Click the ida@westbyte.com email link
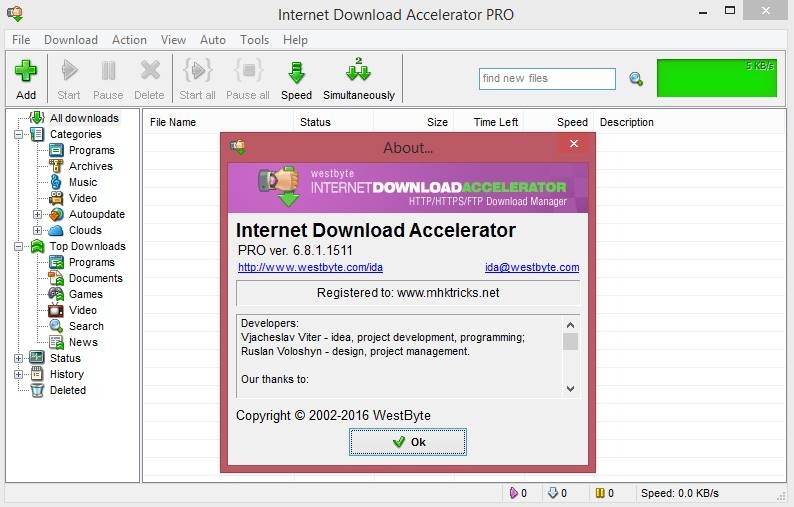794x507 pixels. 532,267
